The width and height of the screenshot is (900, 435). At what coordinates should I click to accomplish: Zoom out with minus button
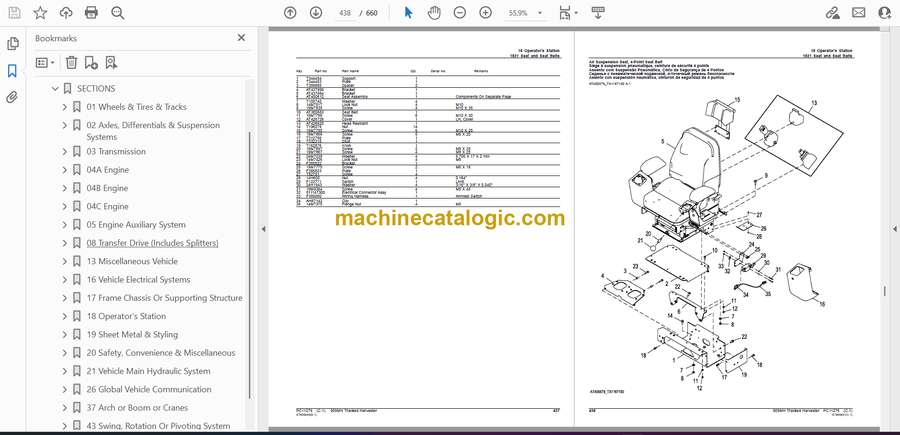tap(460, 13)
